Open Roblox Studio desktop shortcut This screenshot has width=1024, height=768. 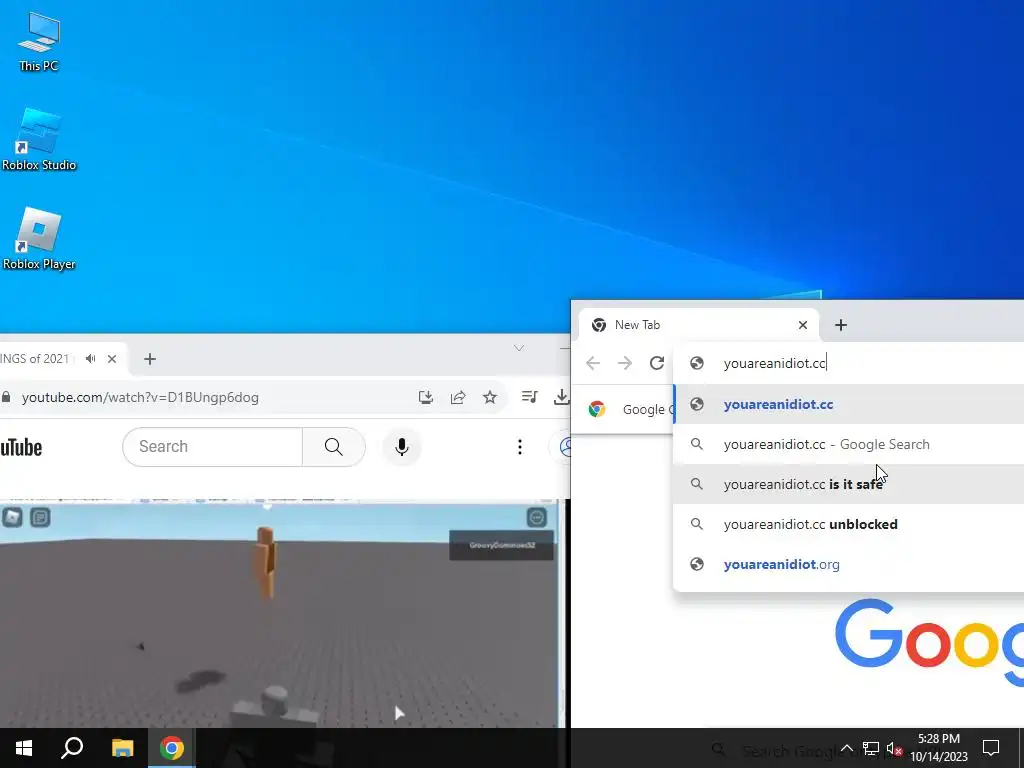click(39, 140)
